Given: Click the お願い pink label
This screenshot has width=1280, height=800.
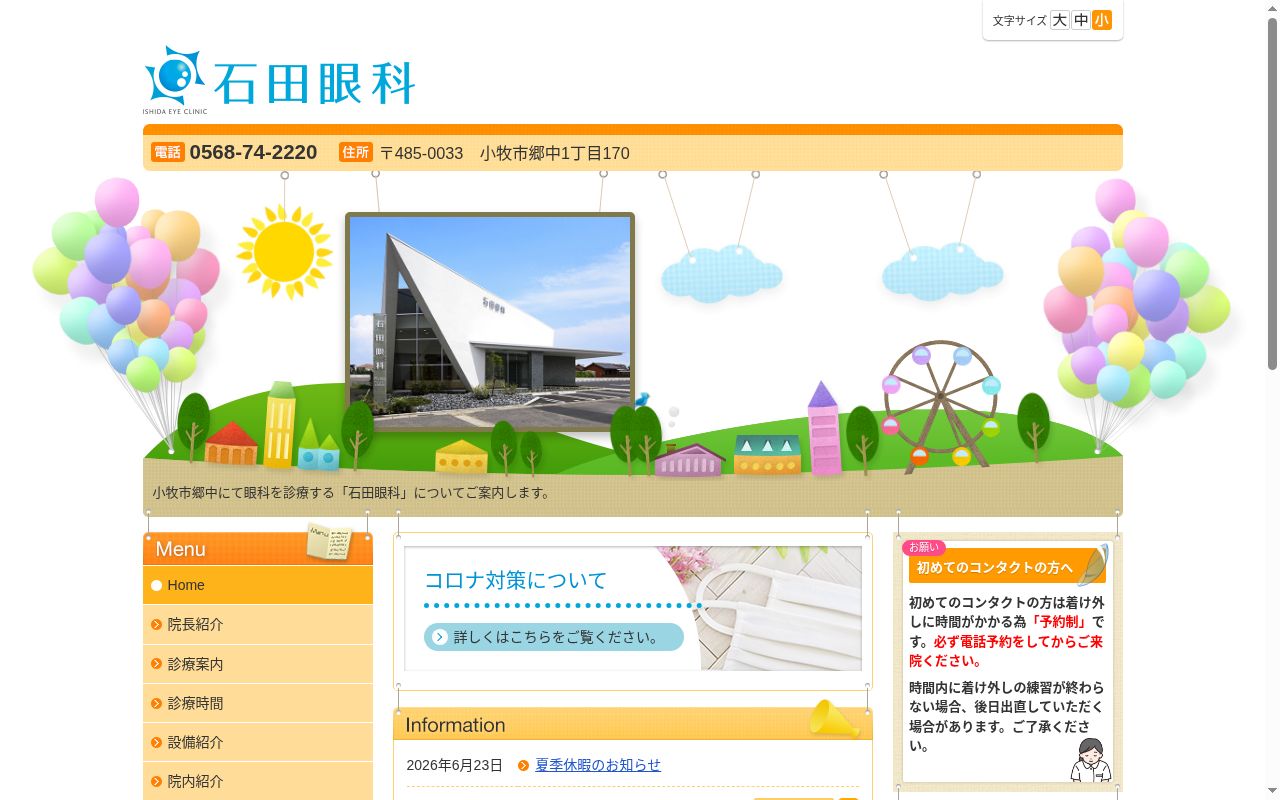Looking at the screenshot, I should point(924,547).
